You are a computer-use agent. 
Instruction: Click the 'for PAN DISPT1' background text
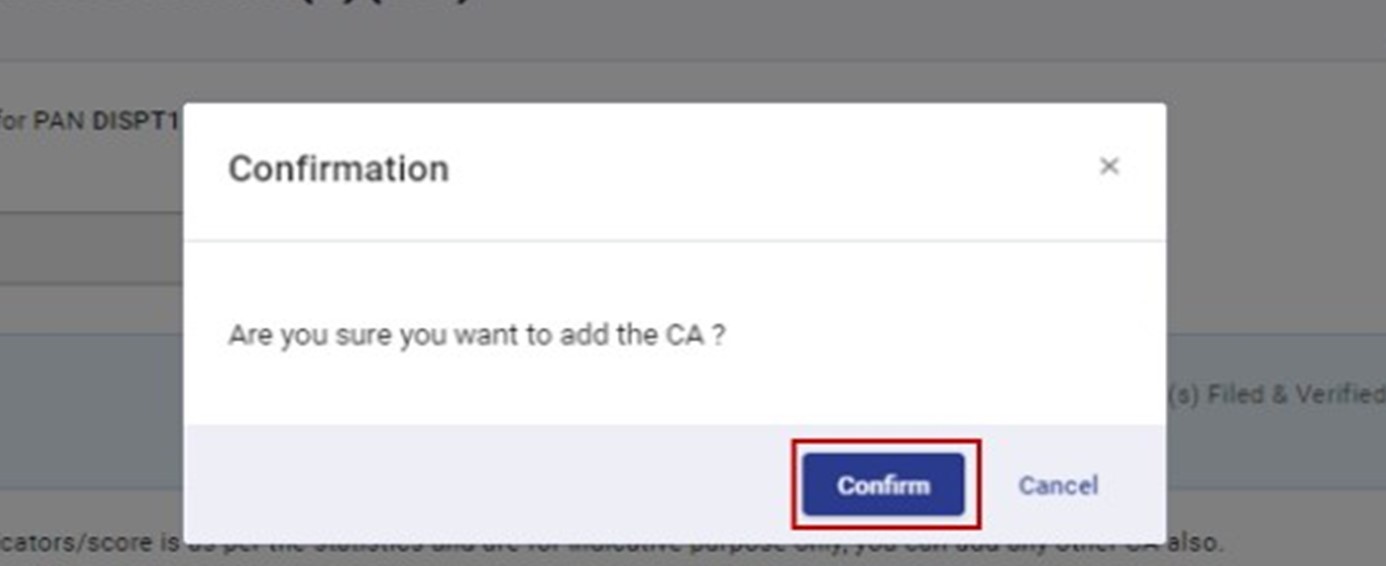tap(90, 121)
